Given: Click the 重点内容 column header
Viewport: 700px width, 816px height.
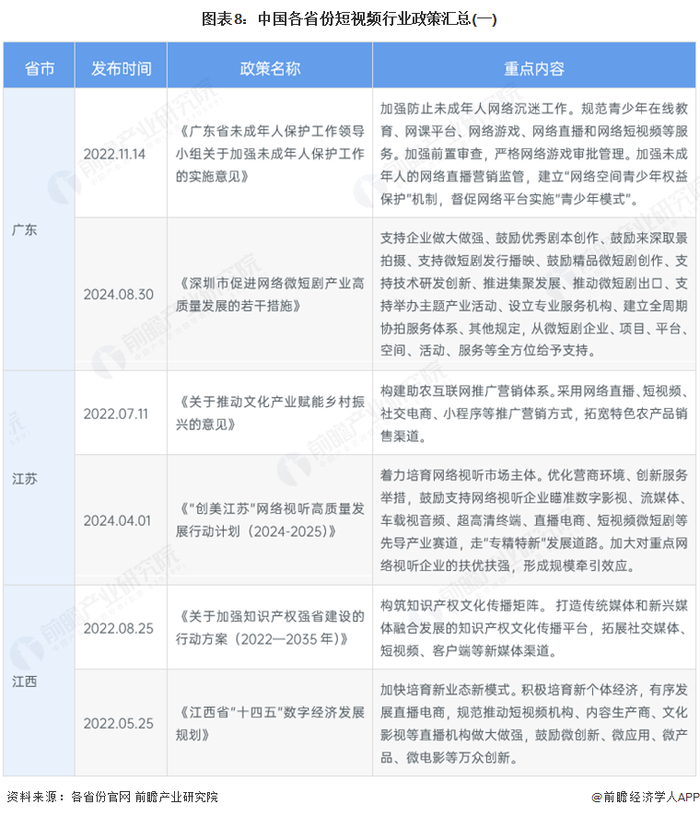Looking at the screenshot, I should 534,68.
